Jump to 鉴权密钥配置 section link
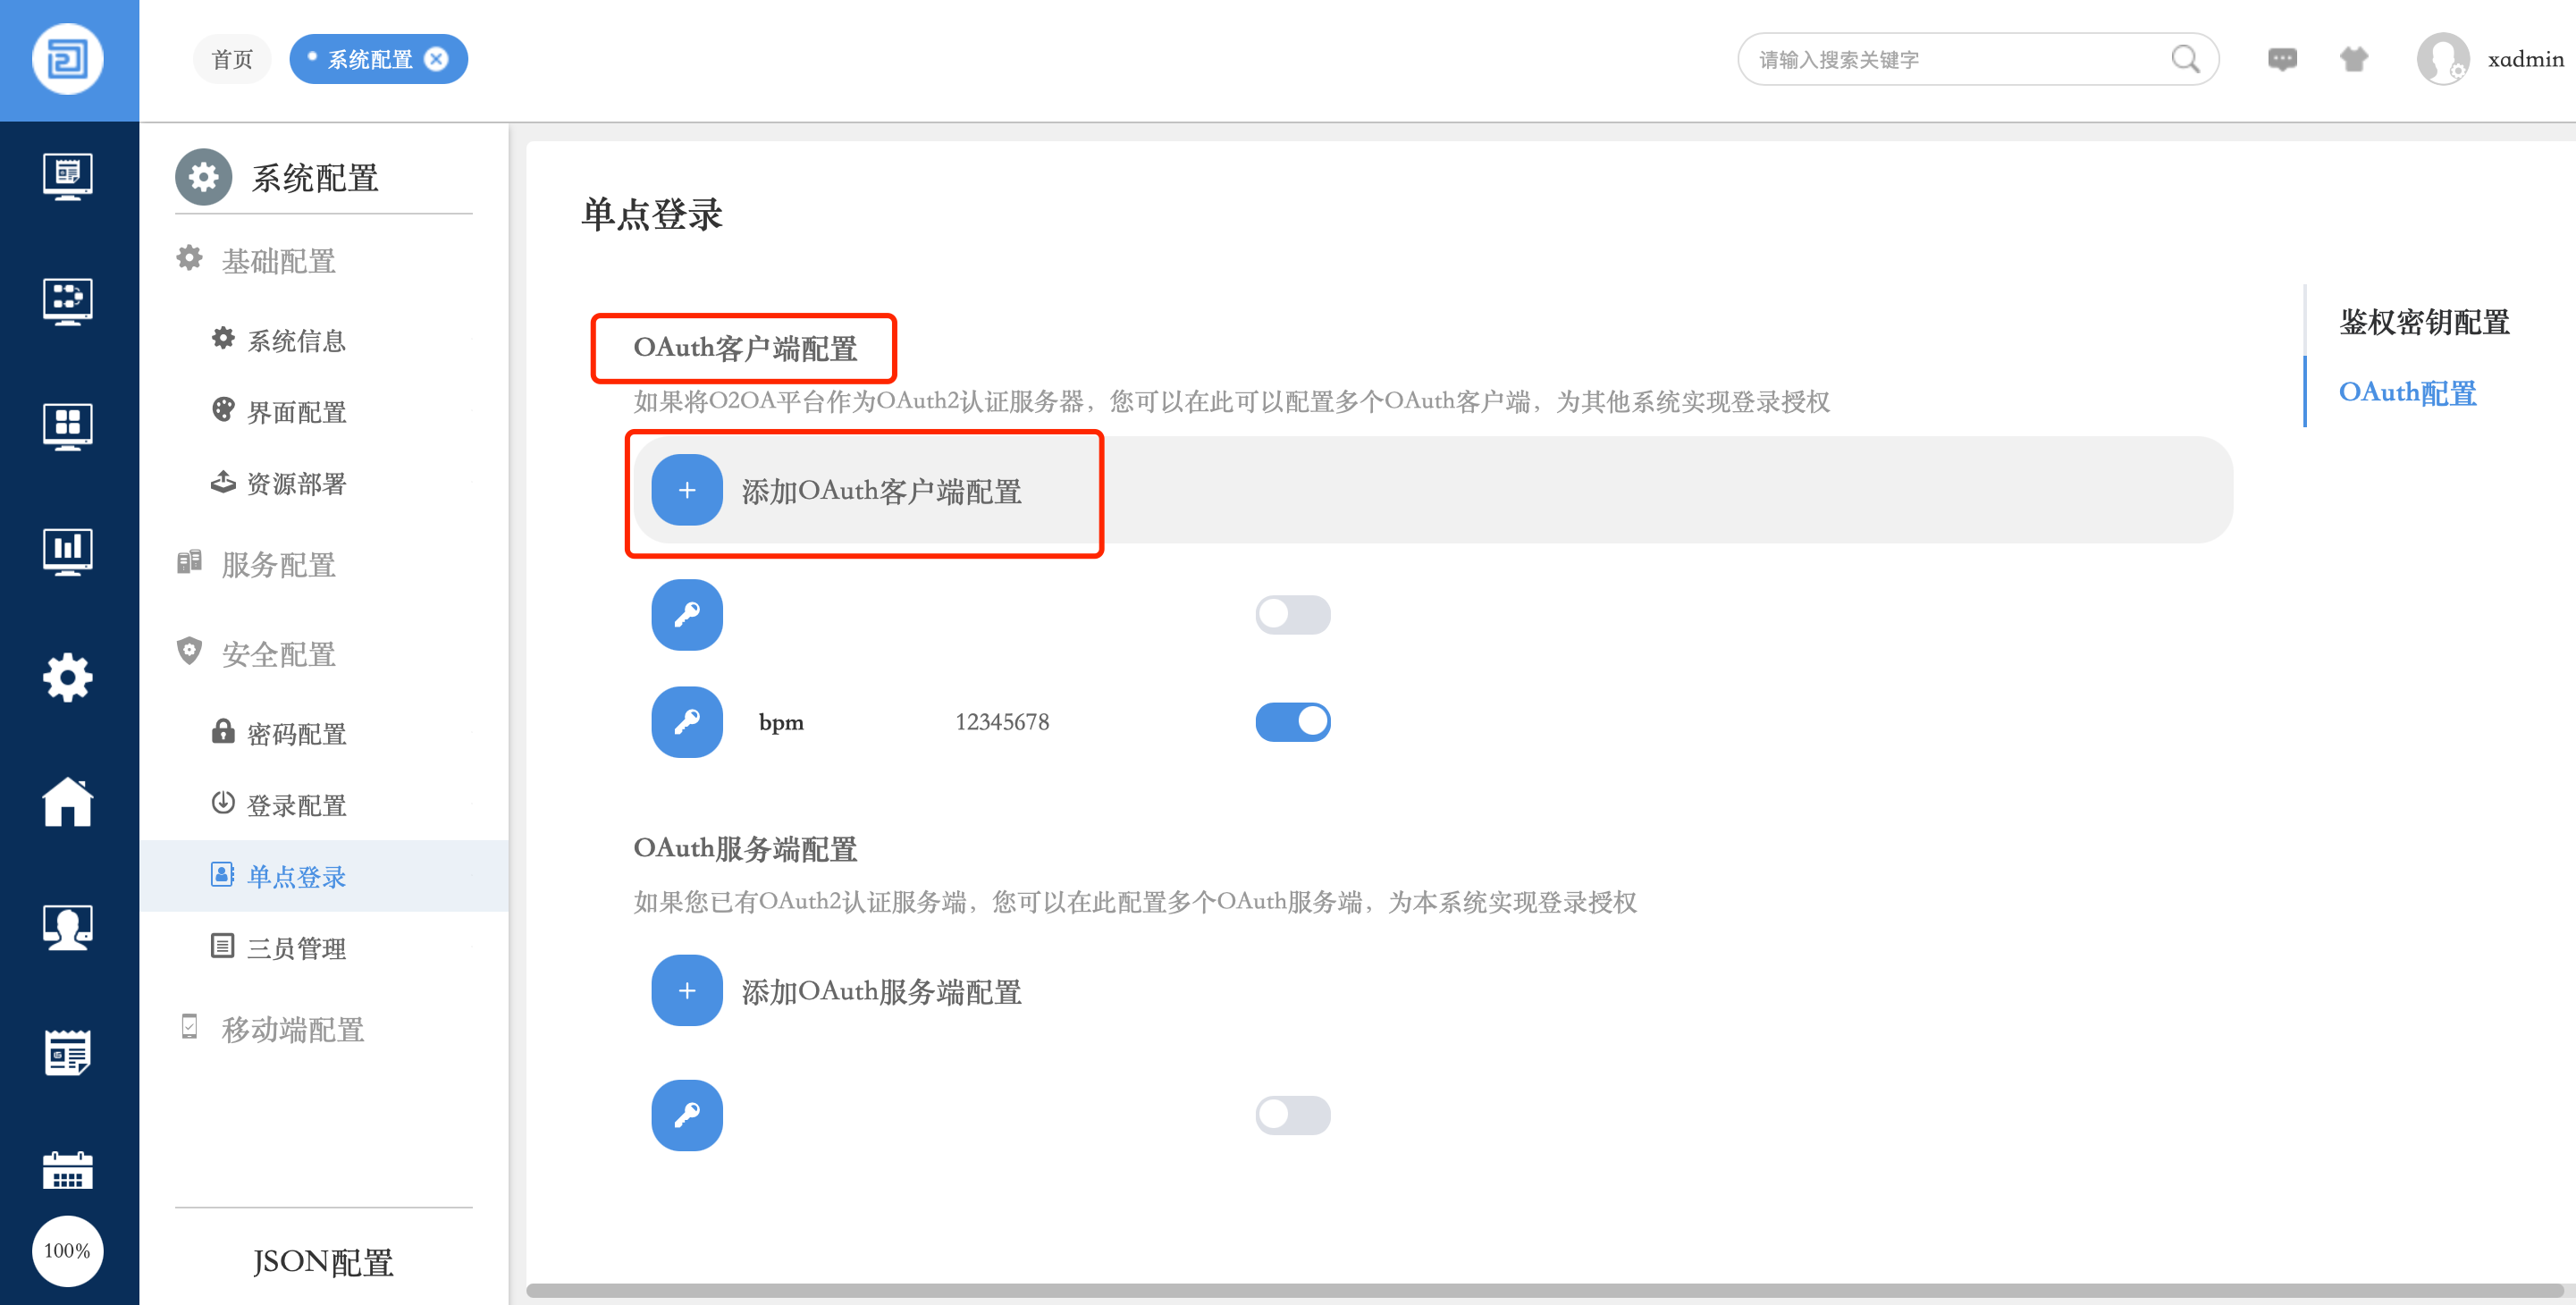The image size is (2576, 1305). (2424, 322)
